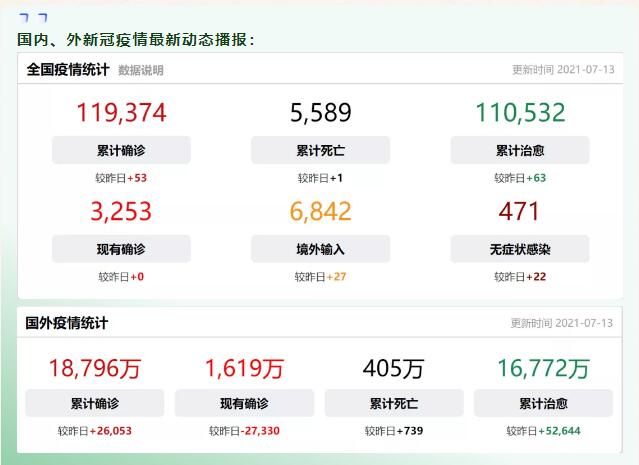This screenshot has height=465, width=639.
Task: Click the red 119,374 confirmed total
Action: coord(121,112)
